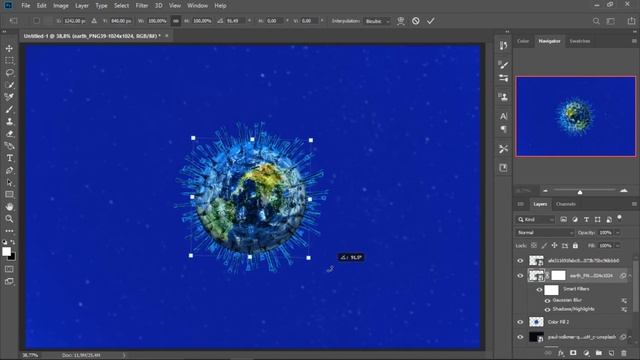Select the Path Selection tool
This screenshot has height=360, width=640.
(x=9, y=183)
